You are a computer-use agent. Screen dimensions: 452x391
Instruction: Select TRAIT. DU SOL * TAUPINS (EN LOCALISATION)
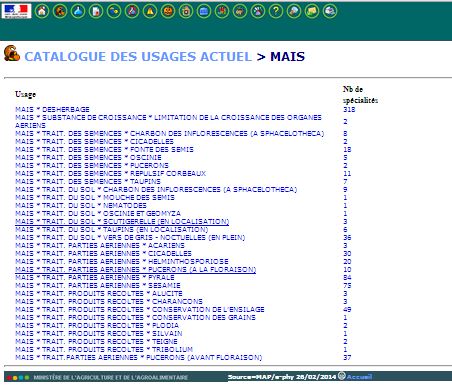(112, 229)
